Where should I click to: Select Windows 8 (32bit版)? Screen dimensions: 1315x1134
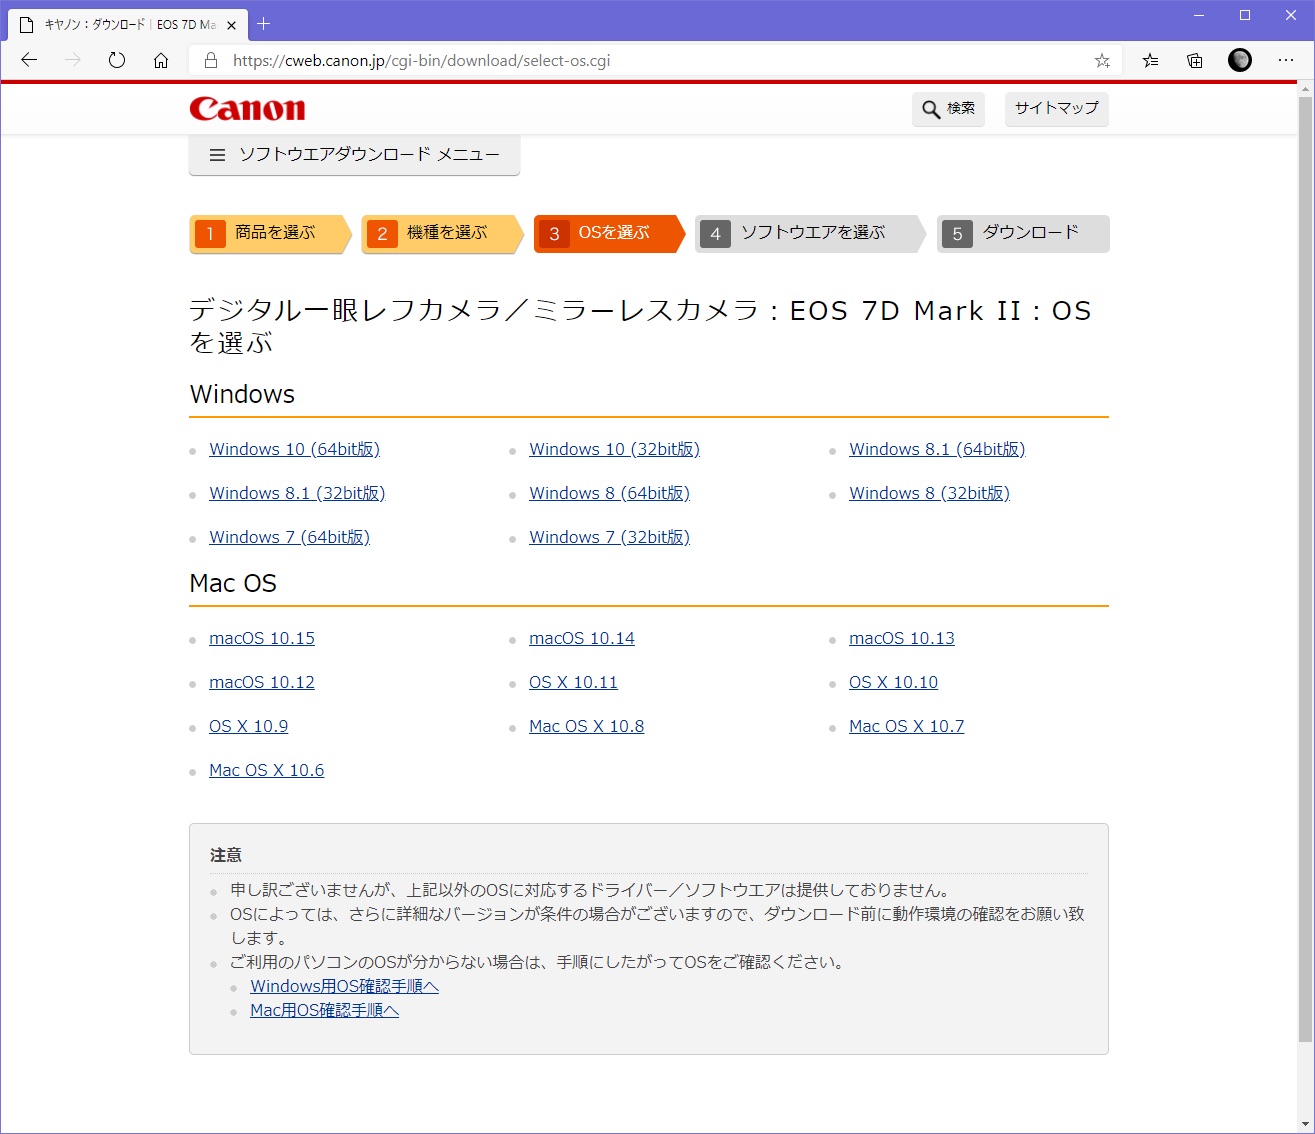929,493
